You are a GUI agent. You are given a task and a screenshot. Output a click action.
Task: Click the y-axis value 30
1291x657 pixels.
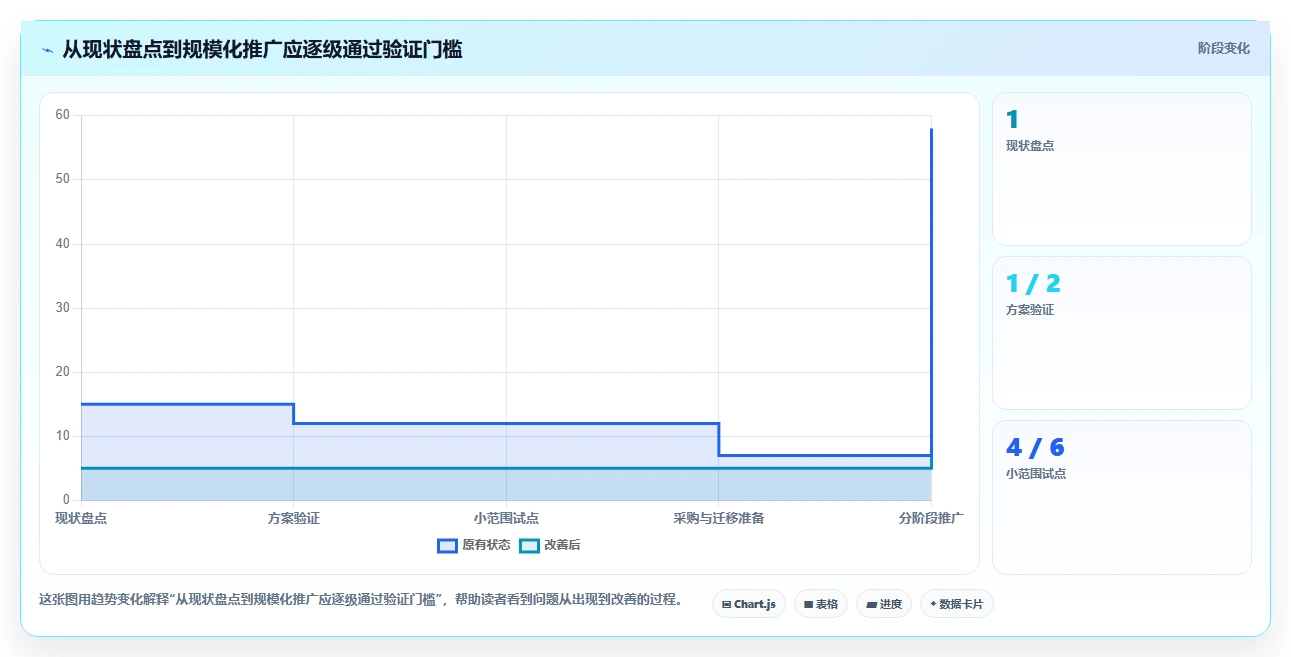[x=62, y=308]
